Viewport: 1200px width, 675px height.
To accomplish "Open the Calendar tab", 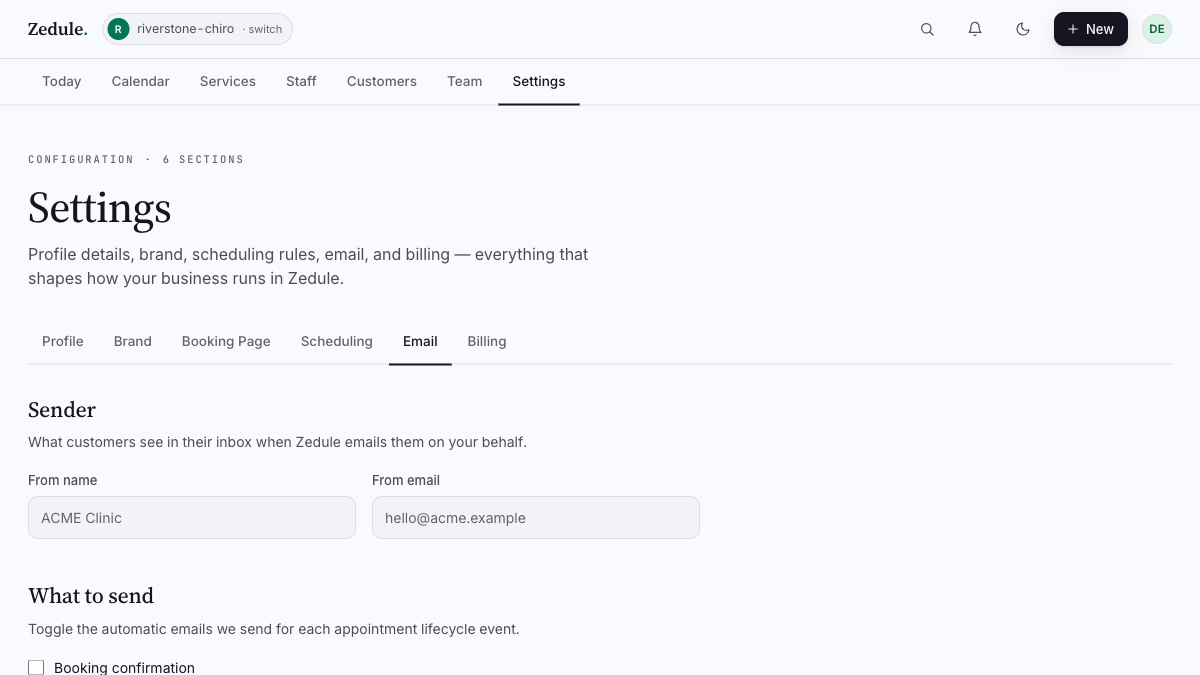I will coord(141,81).
